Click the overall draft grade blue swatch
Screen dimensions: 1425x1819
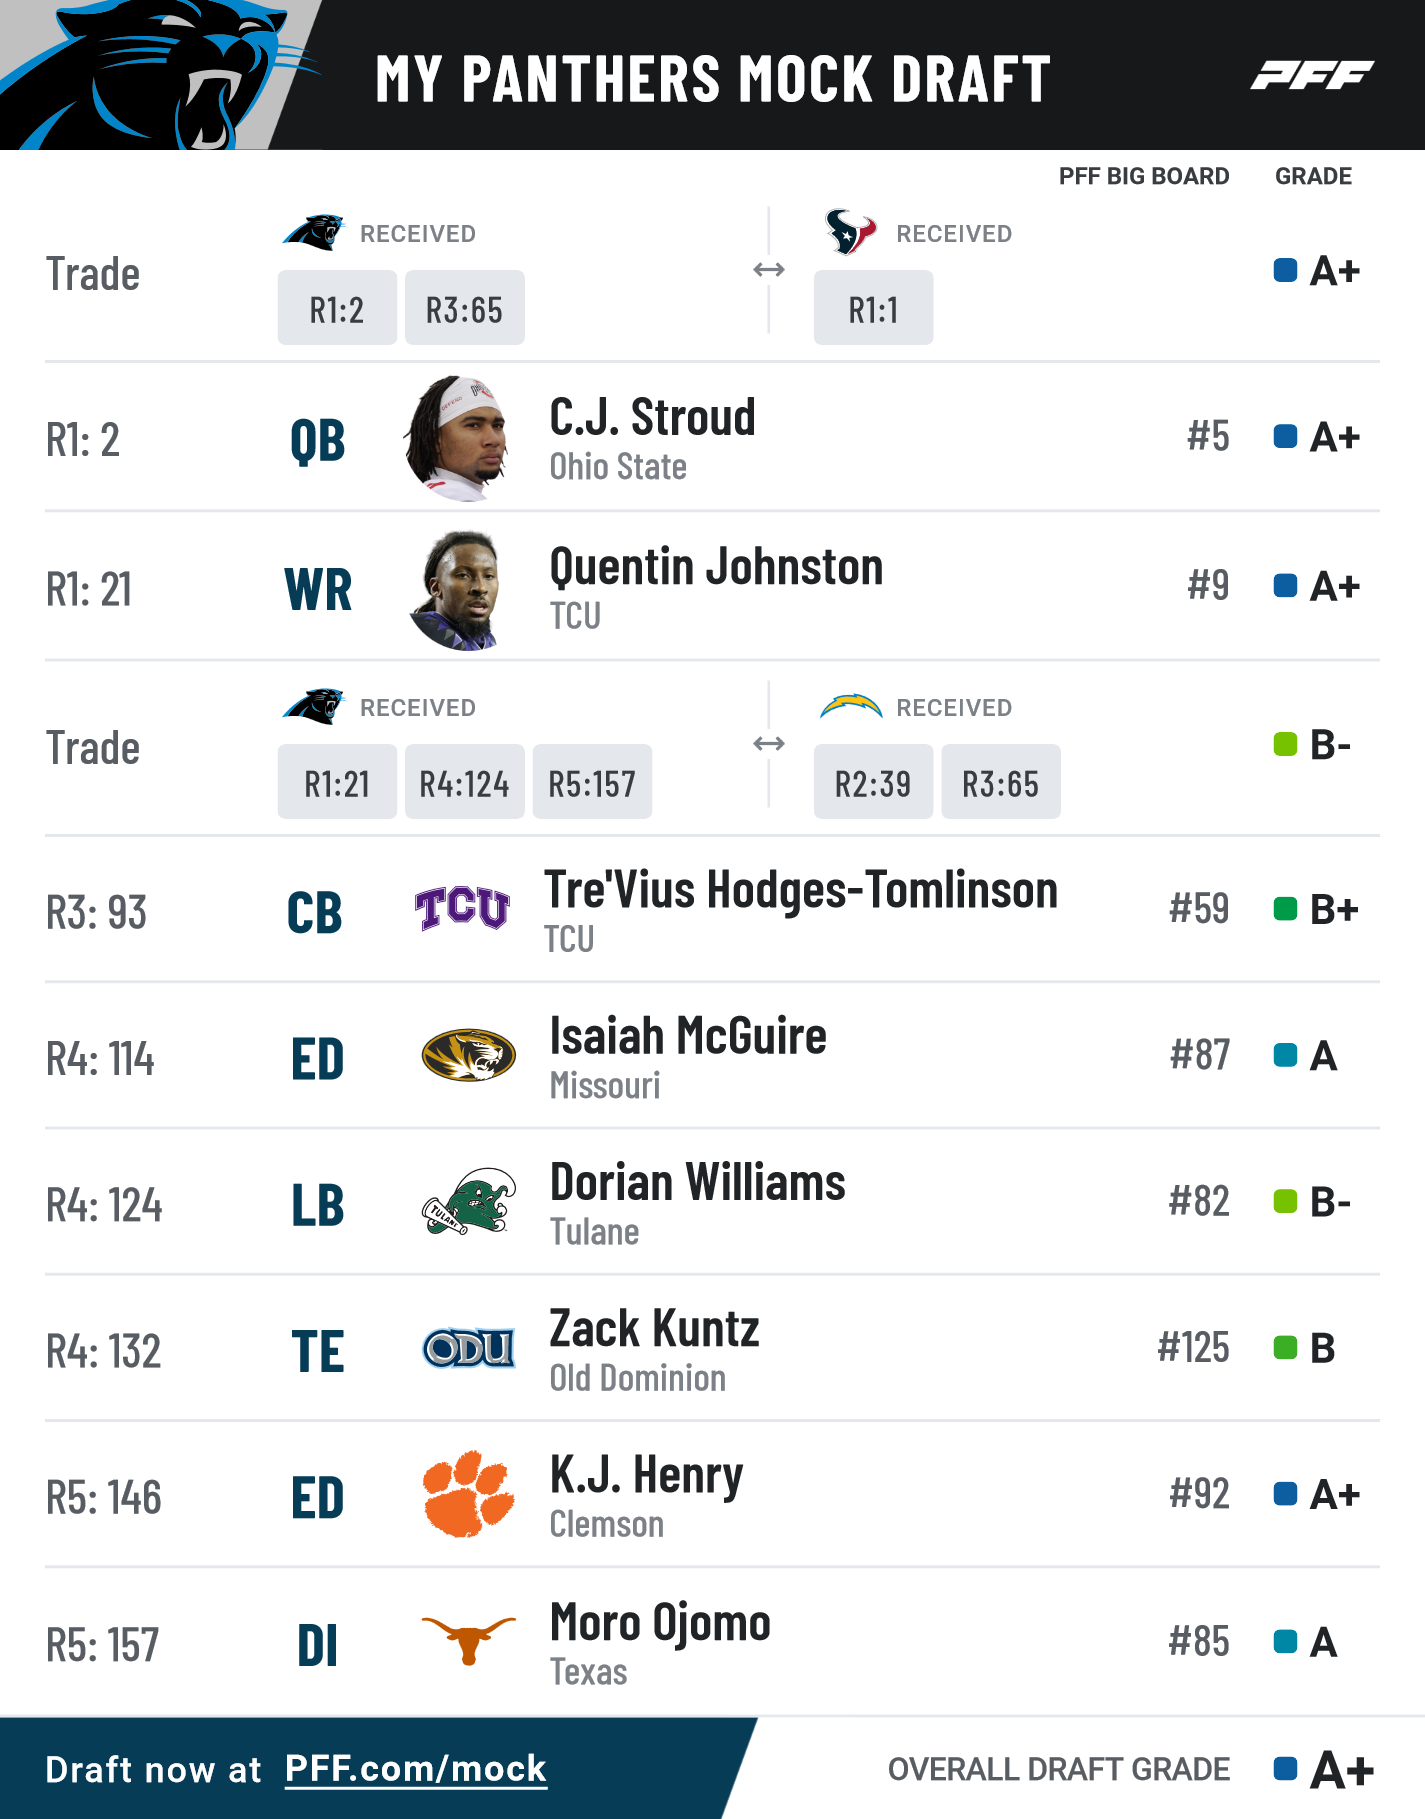tap(1286, 1768)
